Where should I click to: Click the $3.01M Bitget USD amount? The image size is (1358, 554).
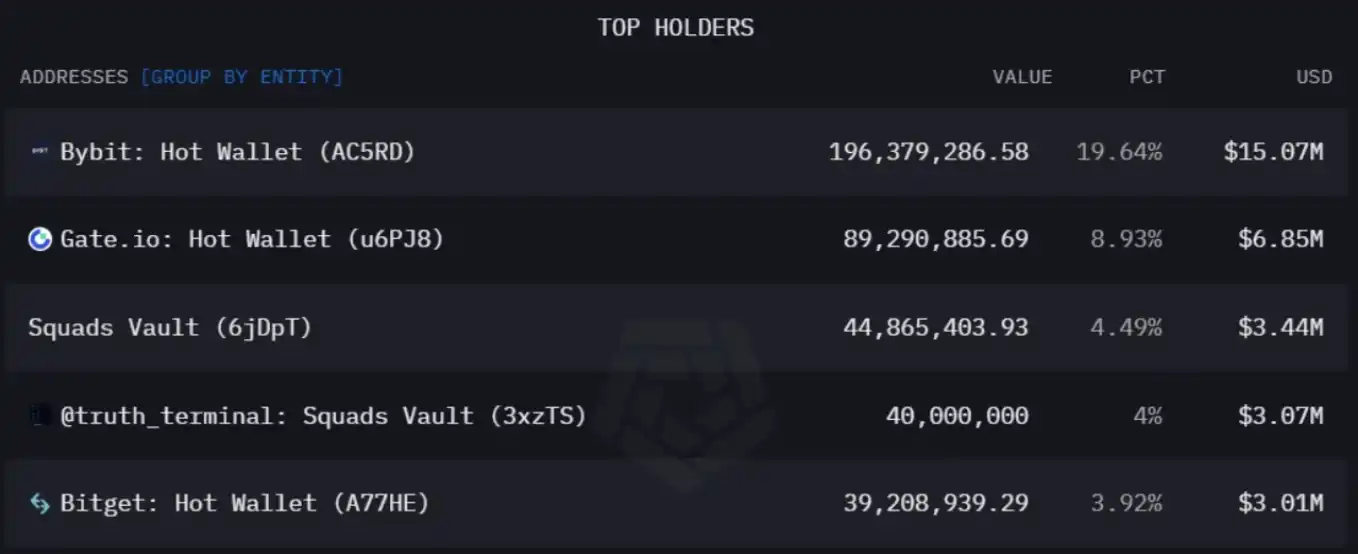pos(1280,503)
